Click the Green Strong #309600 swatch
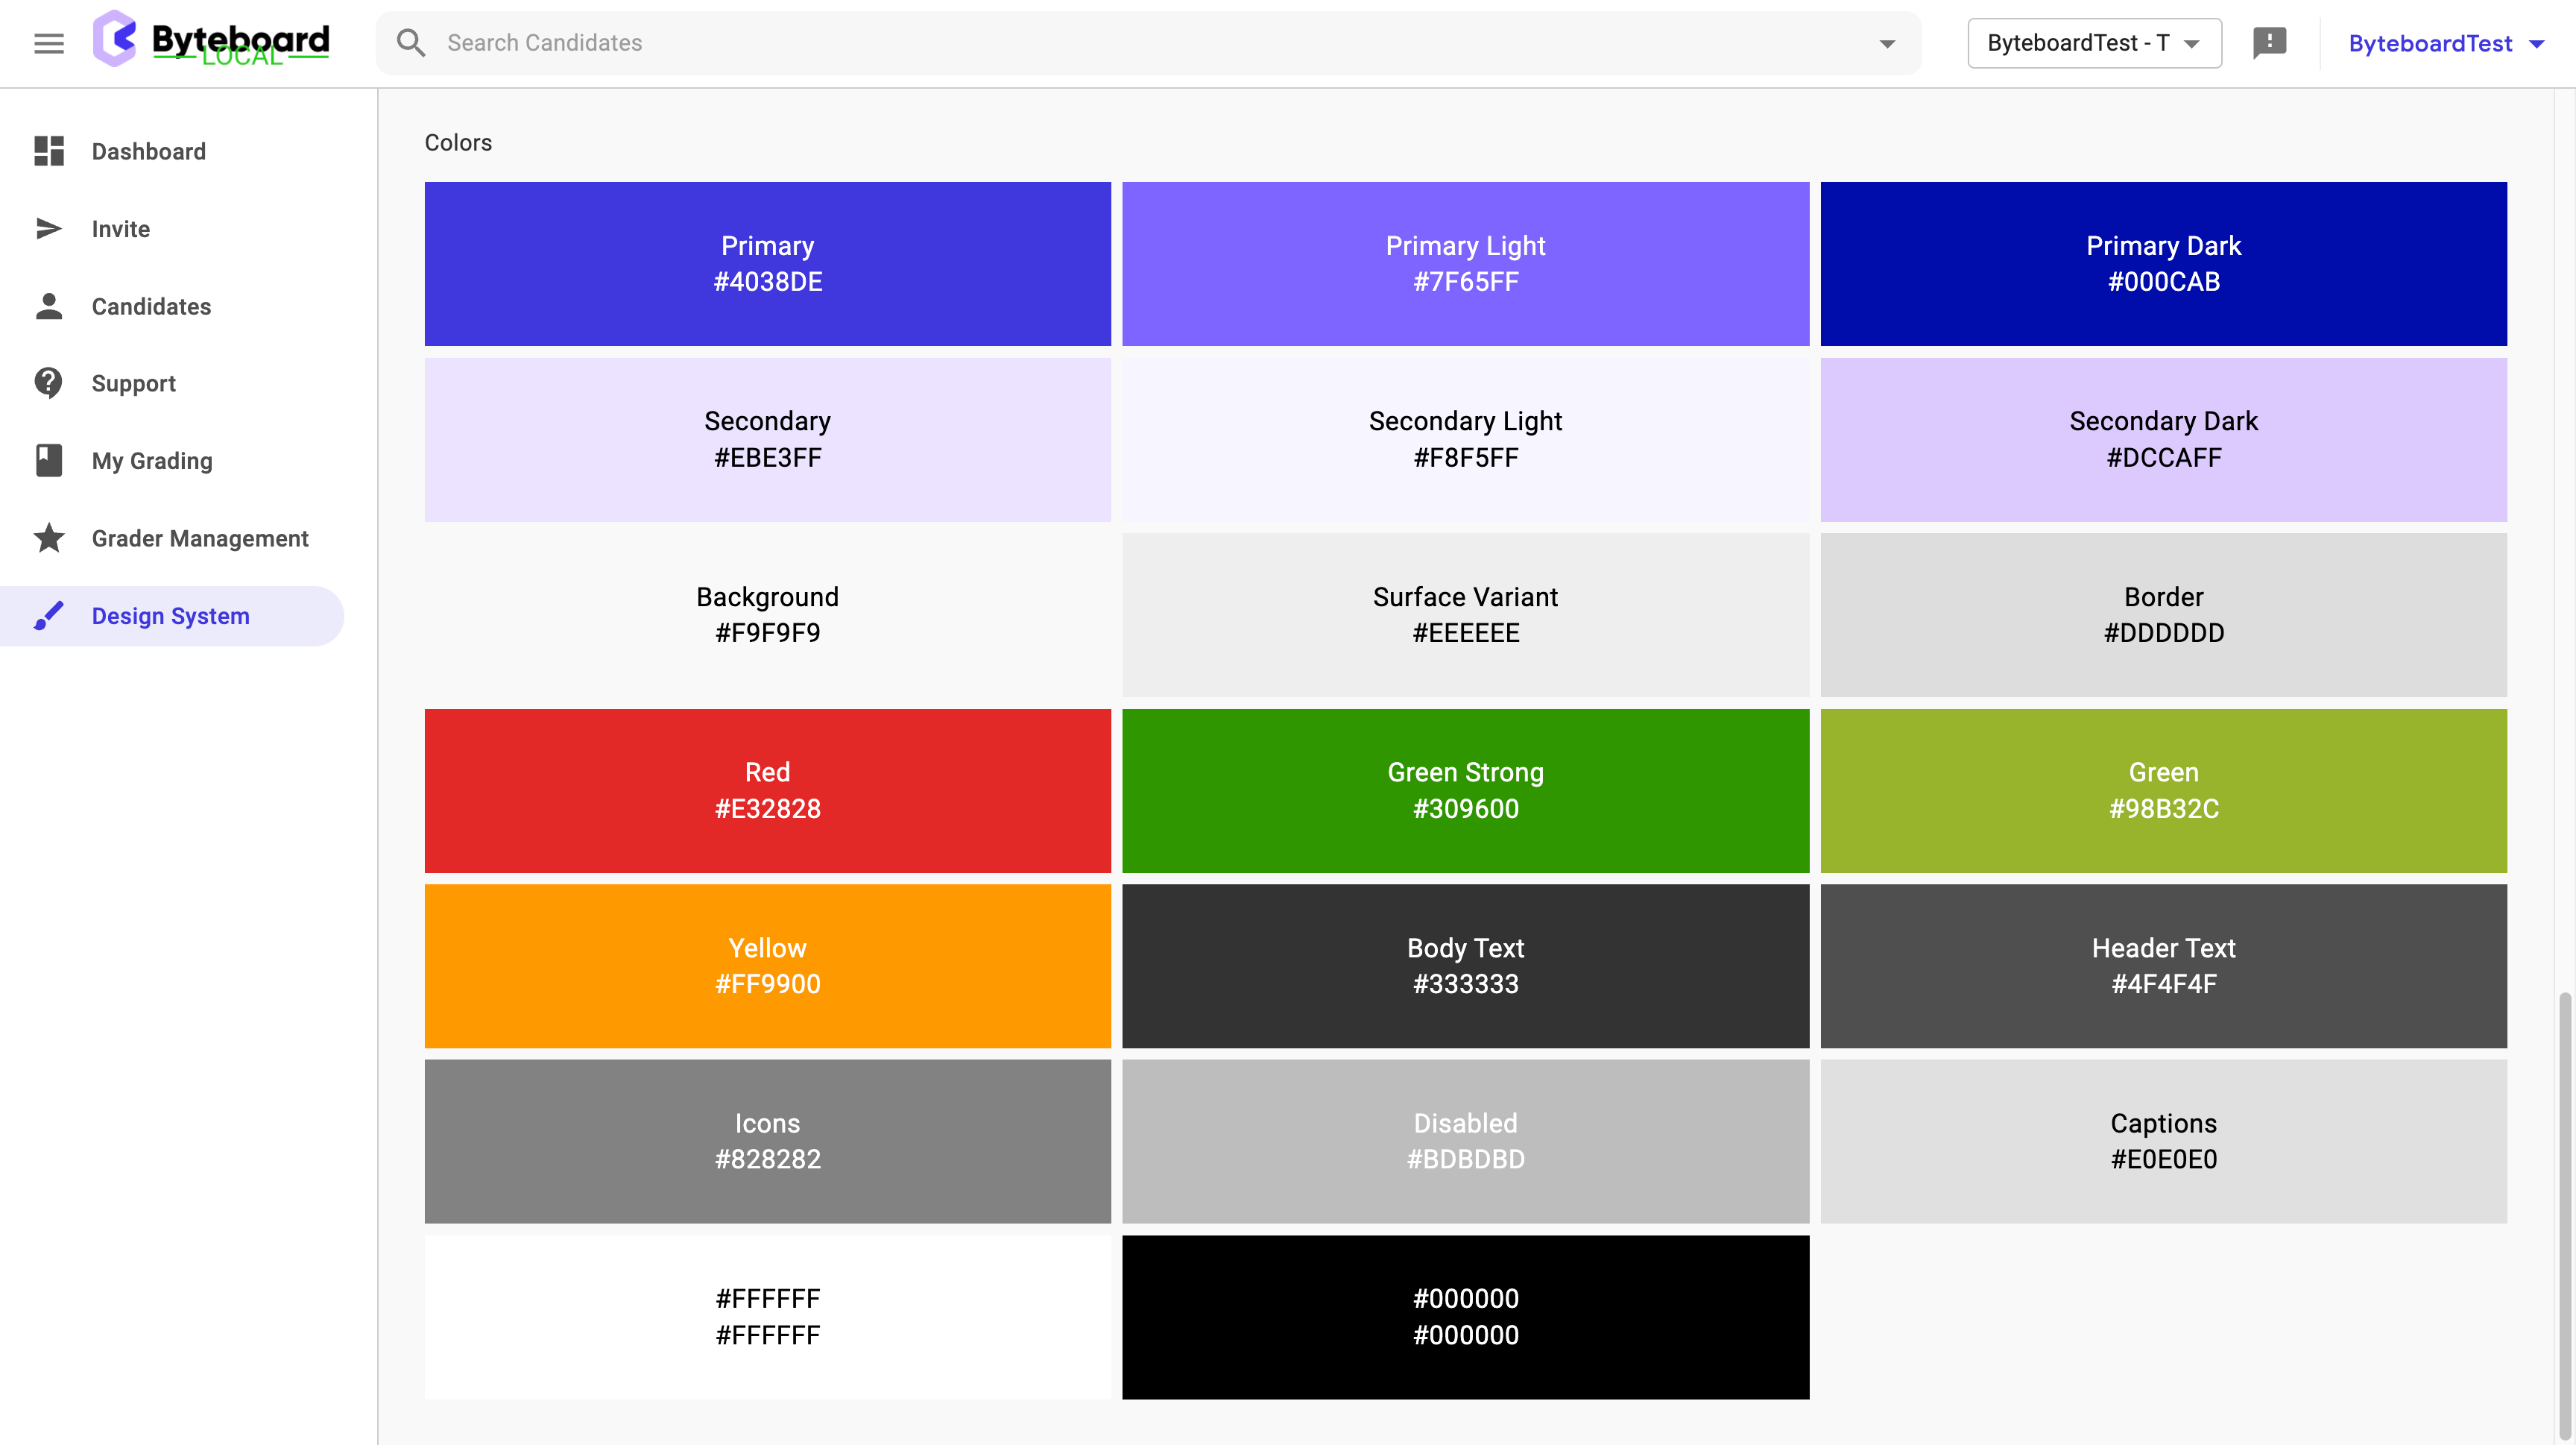The width and height of the screenshot is (2576, 1445). tap(1465, 790)
